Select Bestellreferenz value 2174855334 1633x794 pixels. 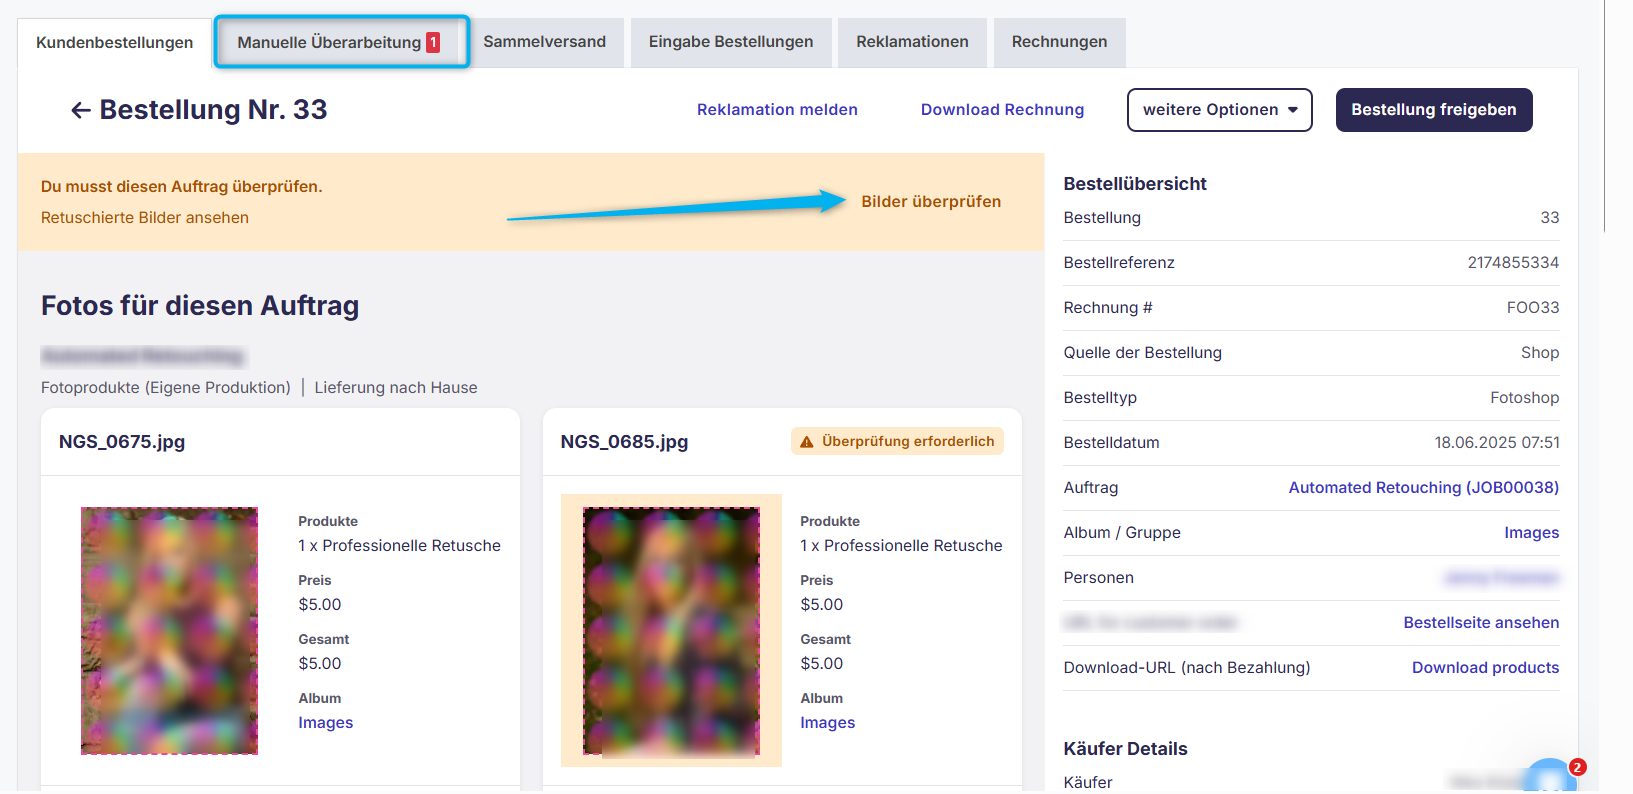pyautogui.click(x=1513, y=263)
